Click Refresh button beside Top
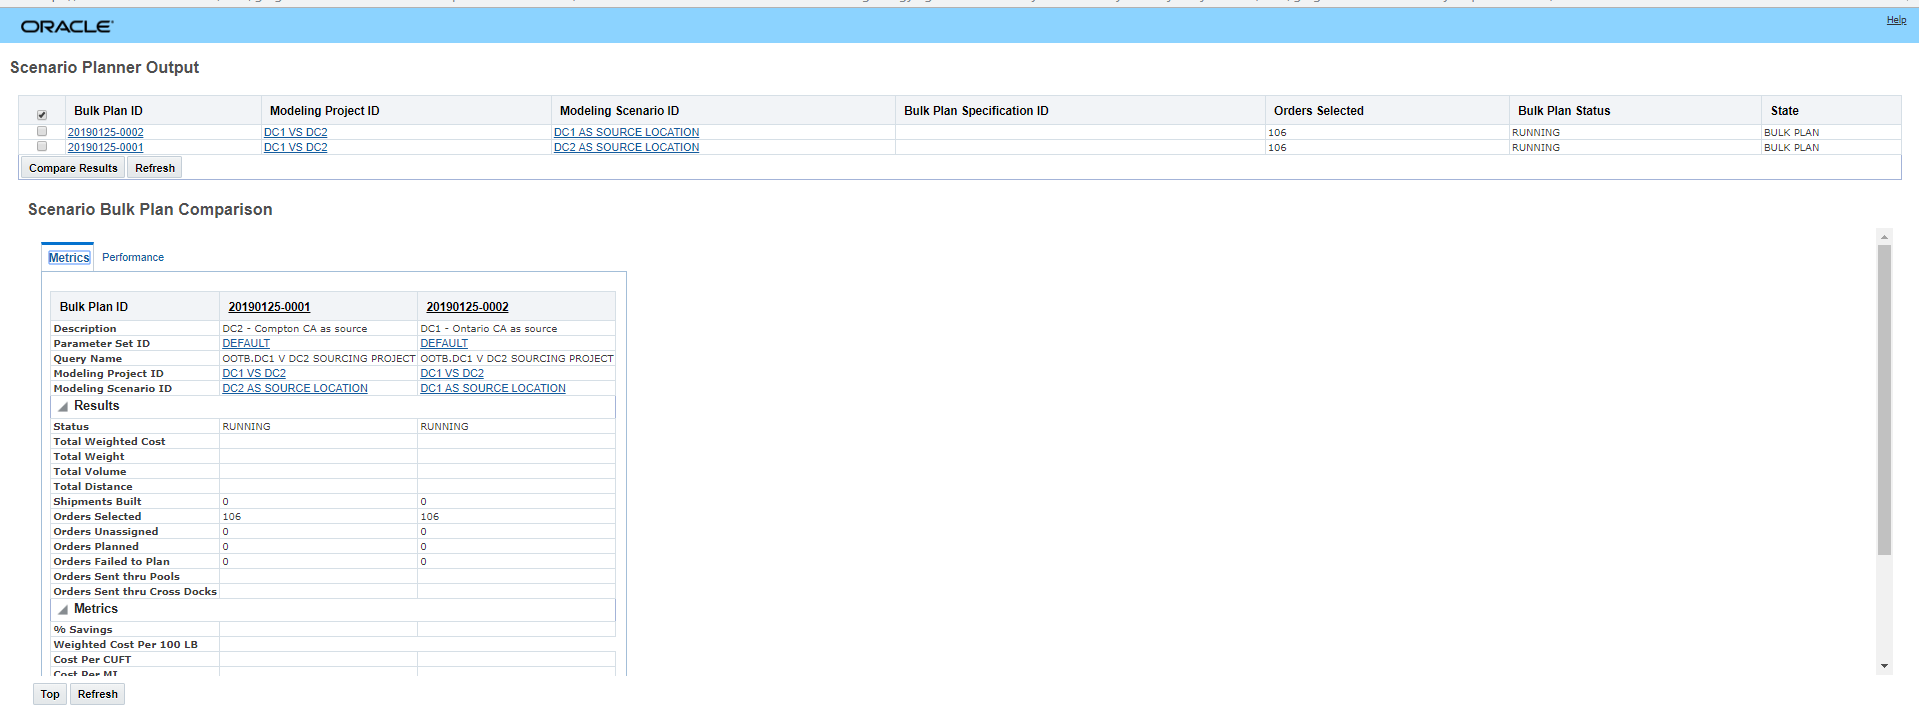The image size is (1919, 715). 98,694
